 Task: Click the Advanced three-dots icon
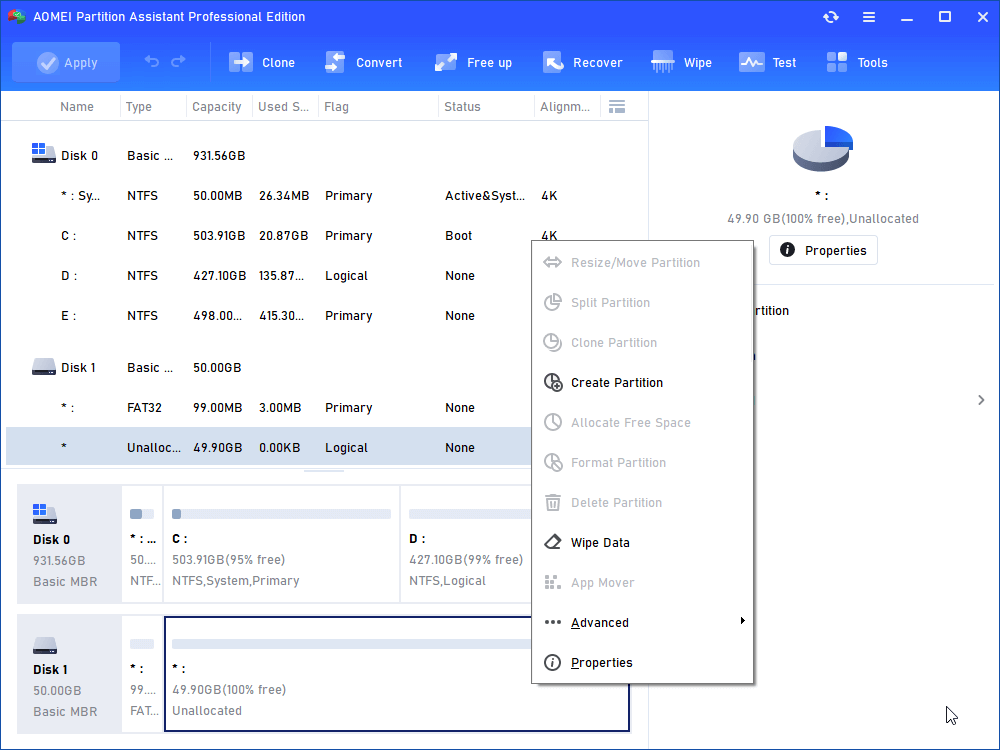click(x=553, y=622)
